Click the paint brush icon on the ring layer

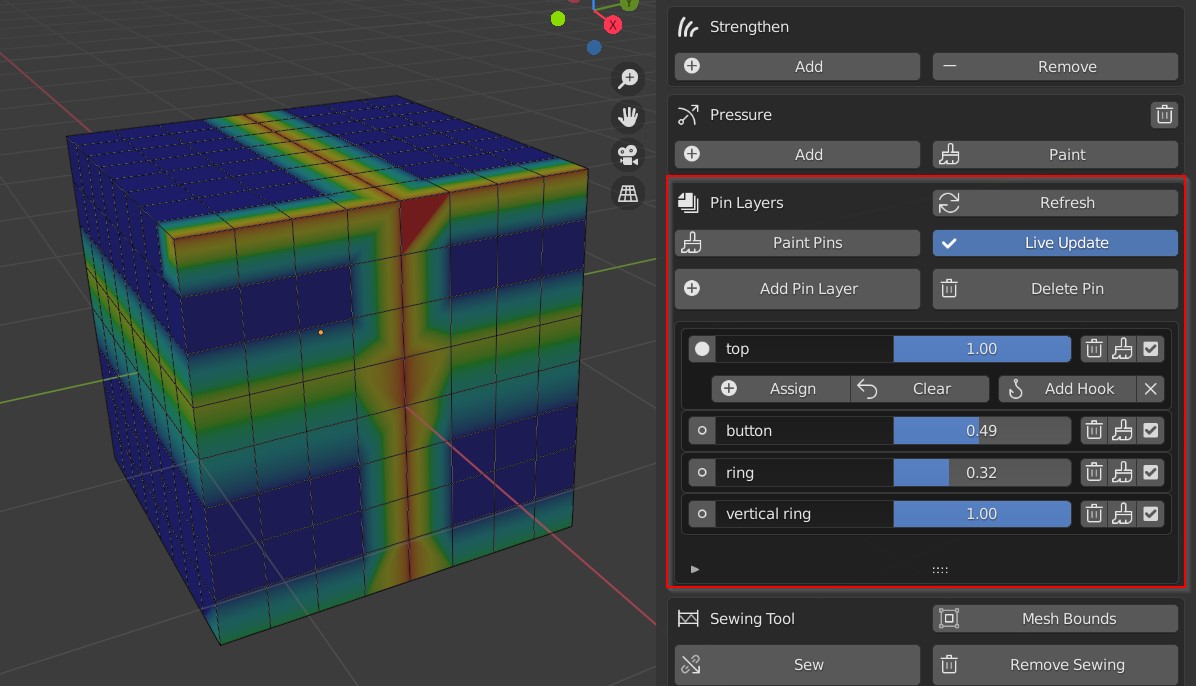pyautogui.click(x=1122, y=472)
